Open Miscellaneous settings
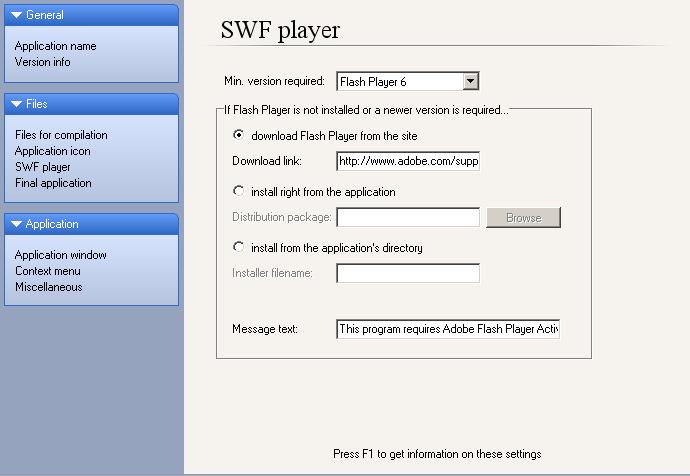 (49, 287)
